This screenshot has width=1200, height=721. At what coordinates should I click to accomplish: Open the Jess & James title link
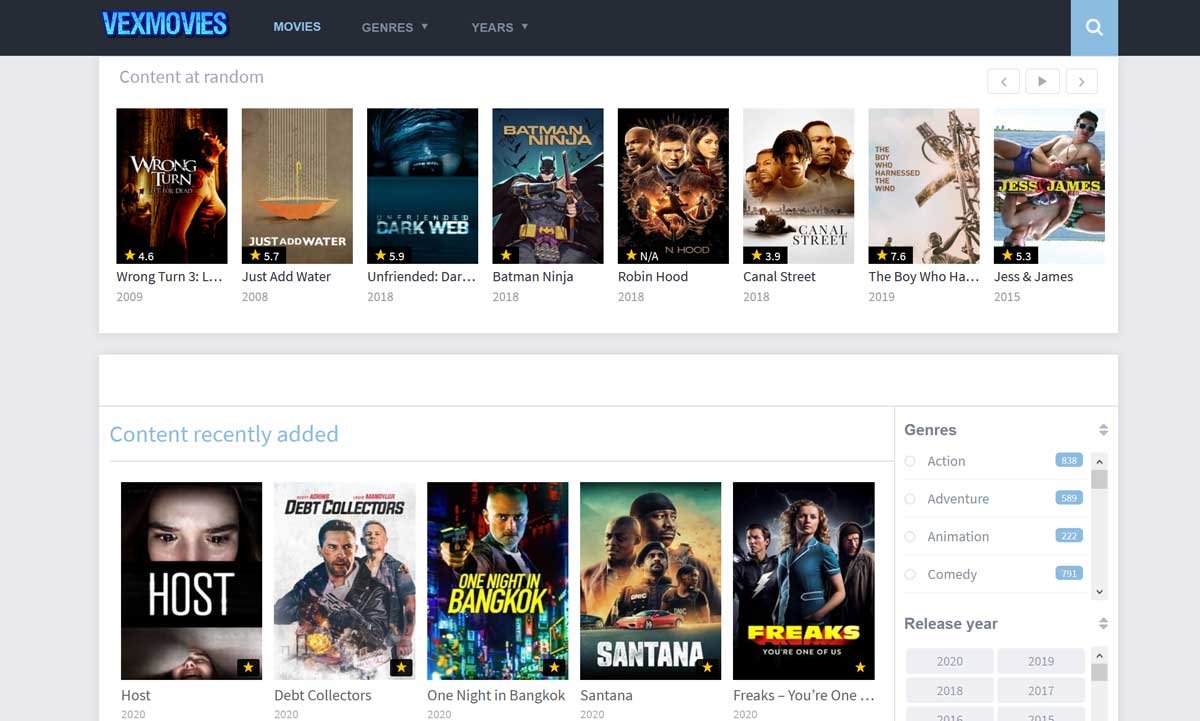tap(1034, 276)
